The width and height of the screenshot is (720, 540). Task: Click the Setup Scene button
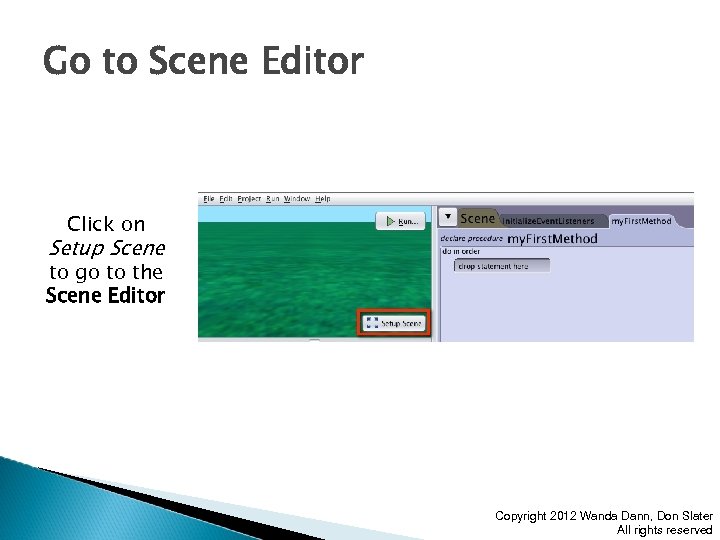click(x=394, y=323)
